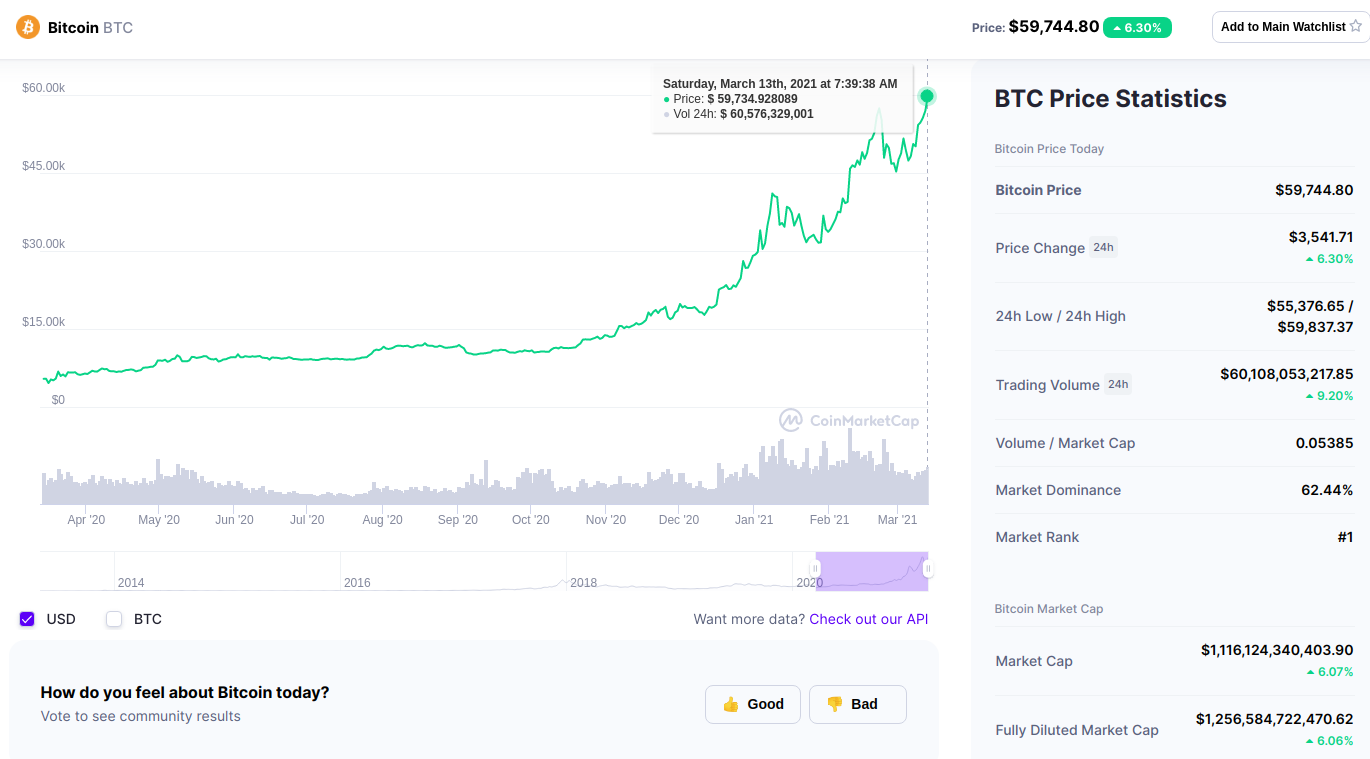Click the purple highlighted range in the timeline navigator
The height and width of the screenshot is (759, 1370).
click(870, 570)
